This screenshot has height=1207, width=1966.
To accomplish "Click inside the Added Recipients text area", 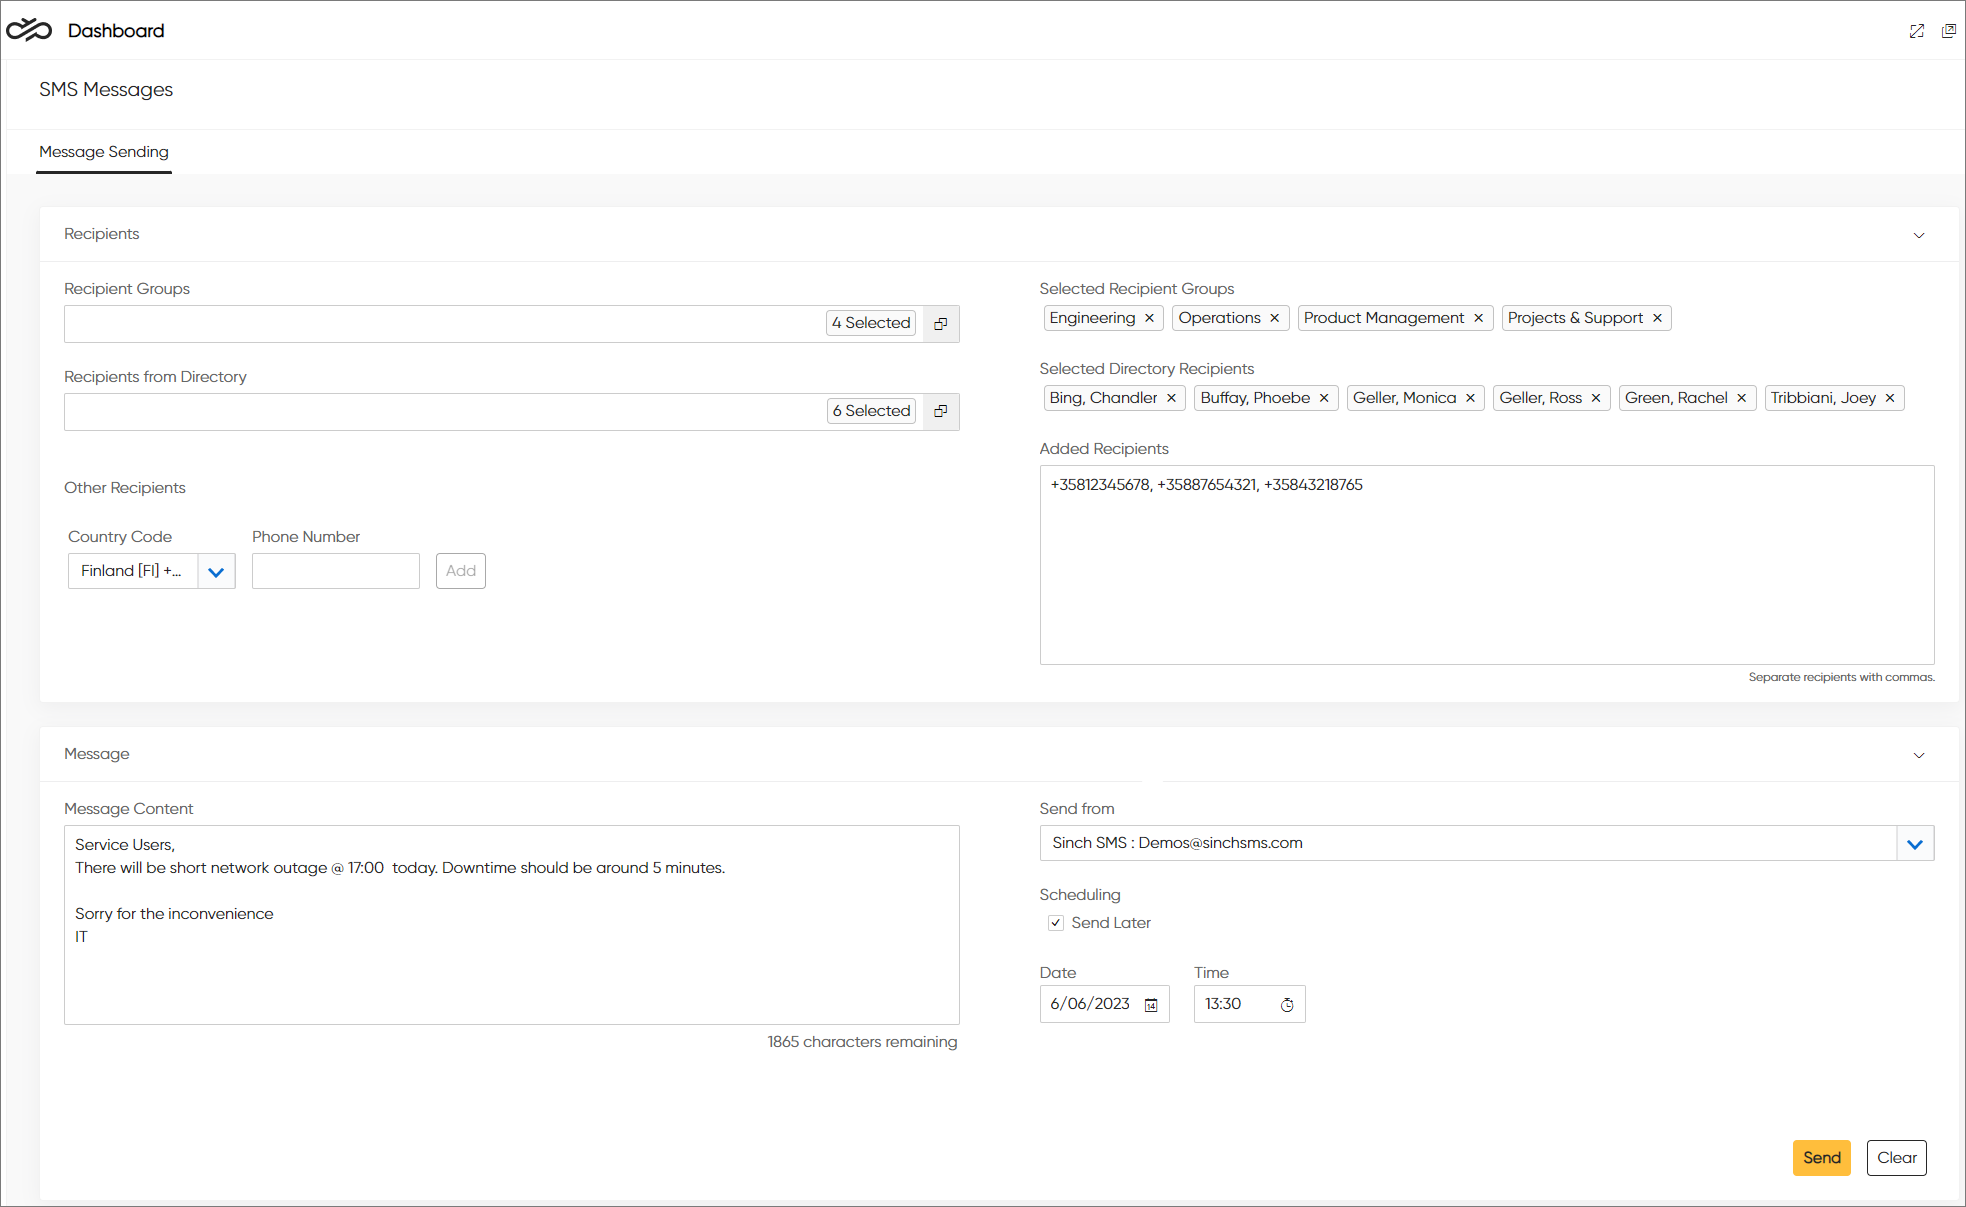I will click(1487, 565).
